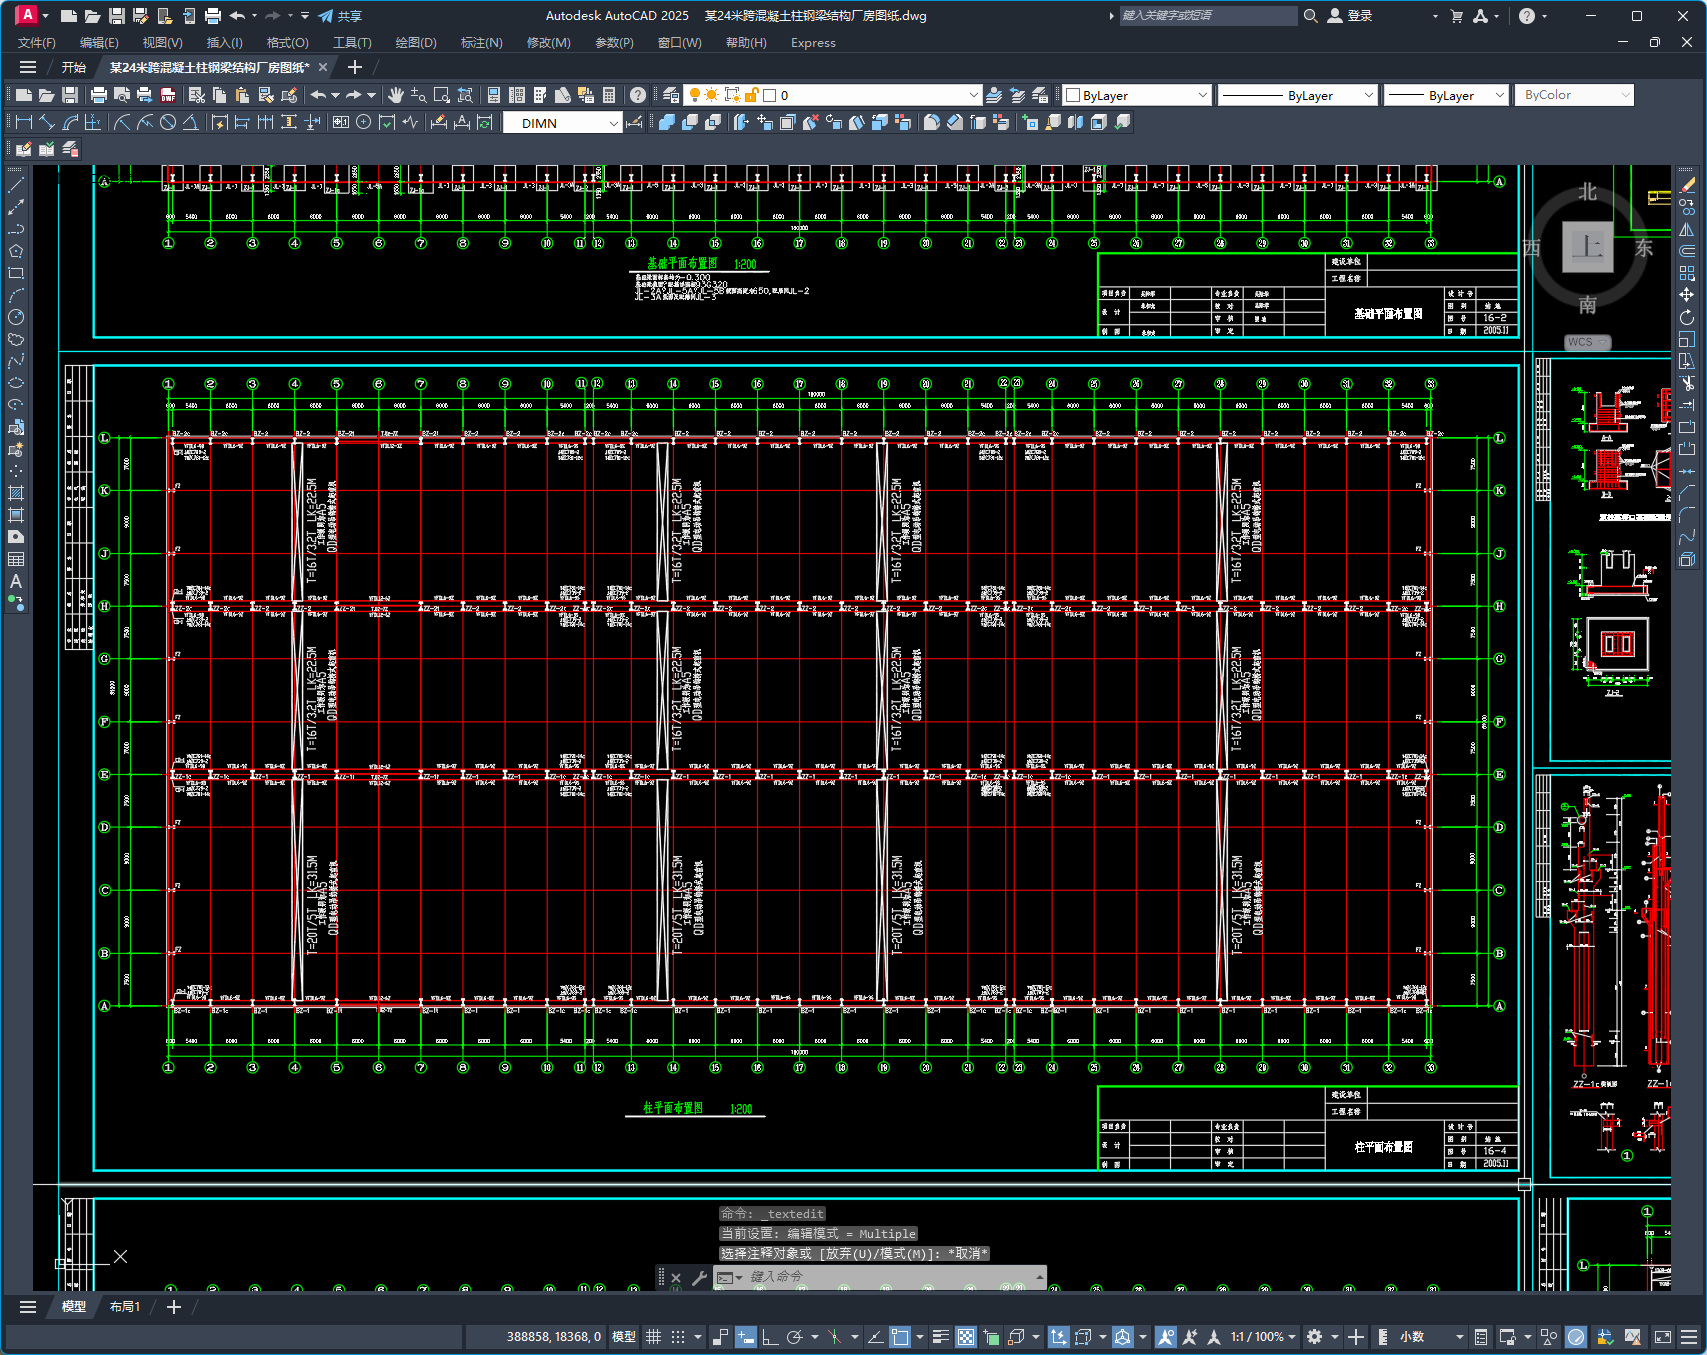Open the 1:1 / 100% annotation scale dropdown

(x=1263, y=1337)
